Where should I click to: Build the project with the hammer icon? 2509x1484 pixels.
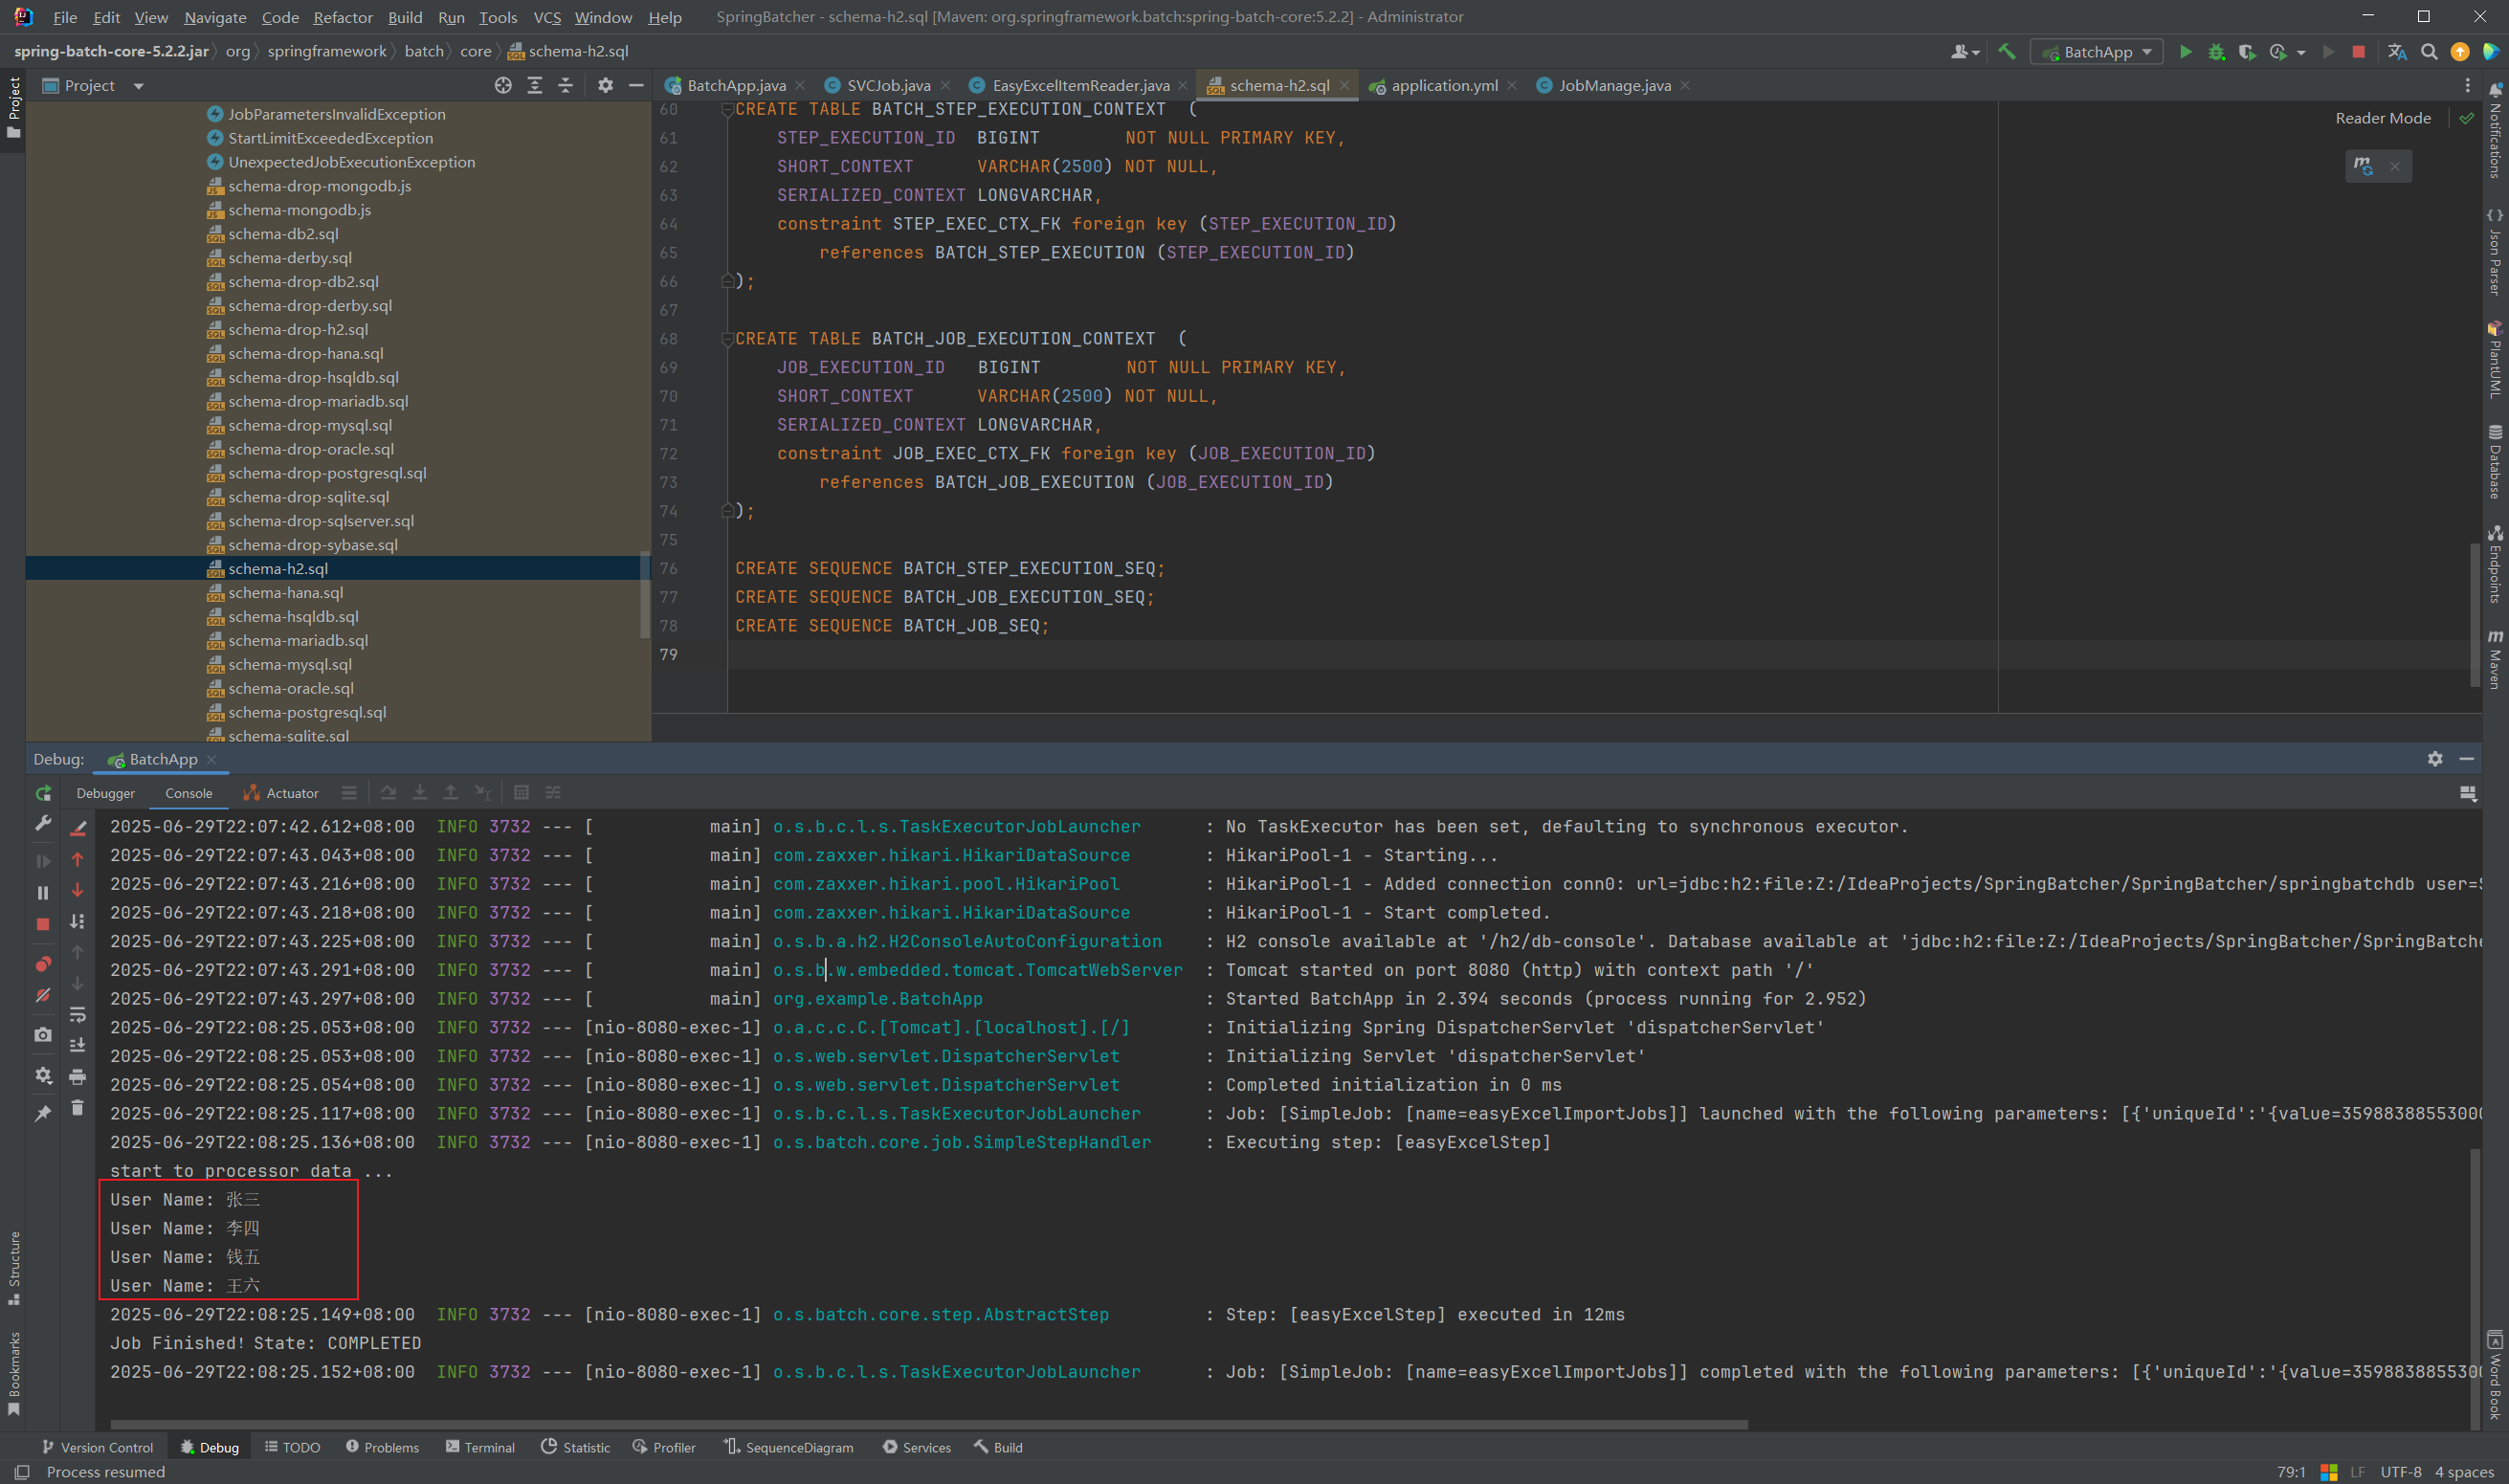[x=2006, y=52]
